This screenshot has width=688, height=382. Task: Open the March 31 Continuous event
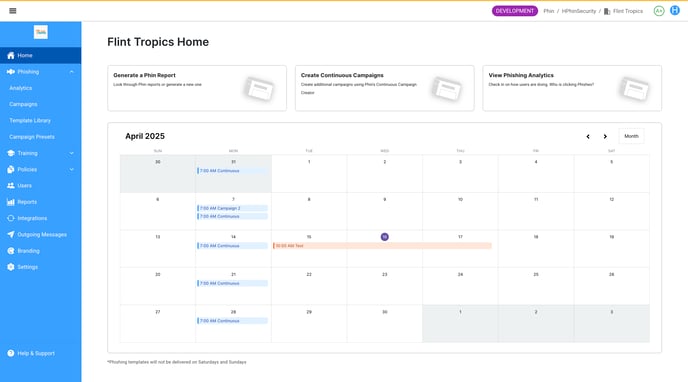233,171
